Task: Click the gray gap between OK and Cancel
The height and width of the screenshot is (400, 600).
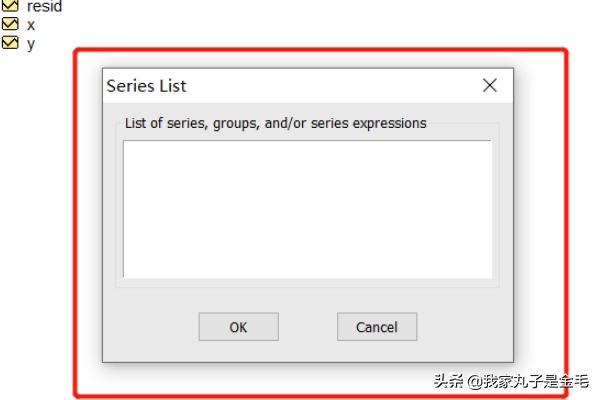Action: coord(308,327)
